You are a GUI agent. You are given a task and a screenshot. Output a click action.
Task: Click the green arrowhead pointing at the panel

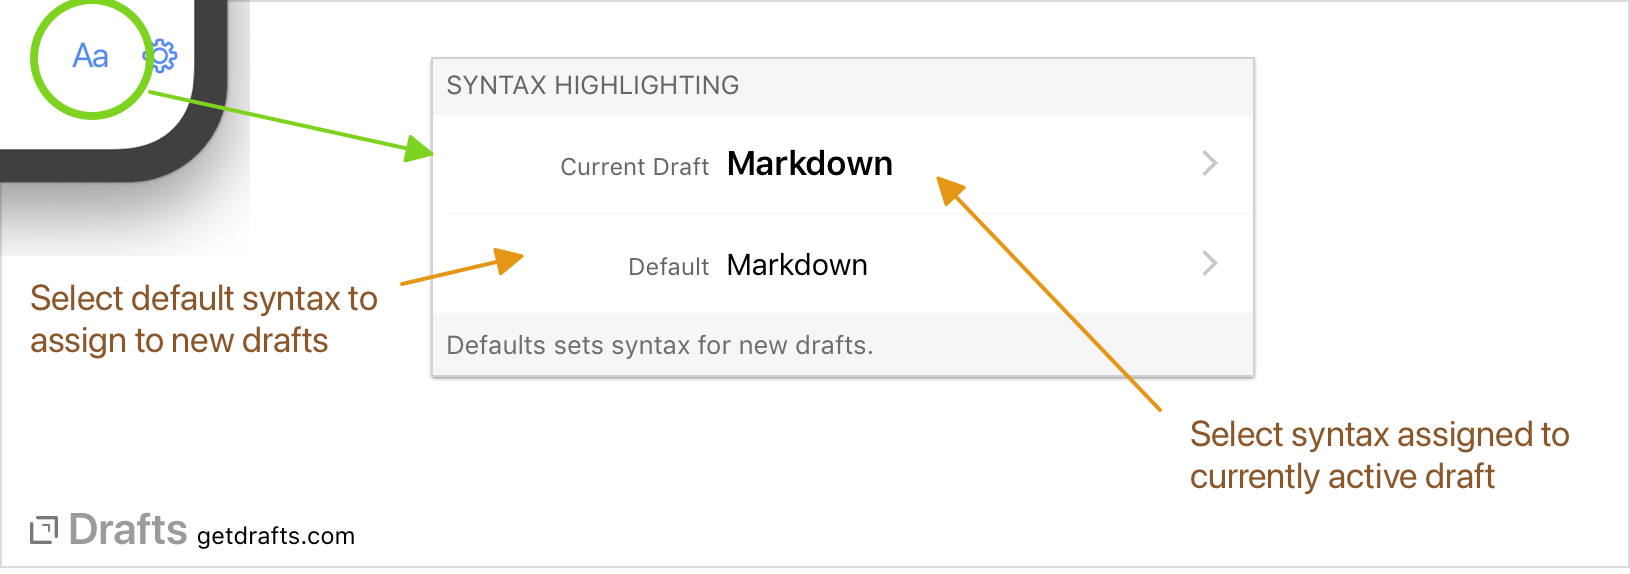point(420,150)
